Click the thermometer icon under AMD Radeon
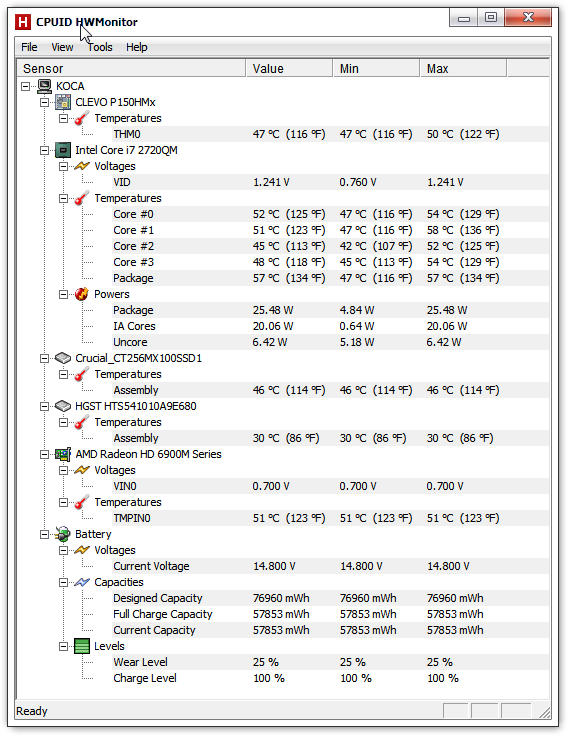 [82, 502]
